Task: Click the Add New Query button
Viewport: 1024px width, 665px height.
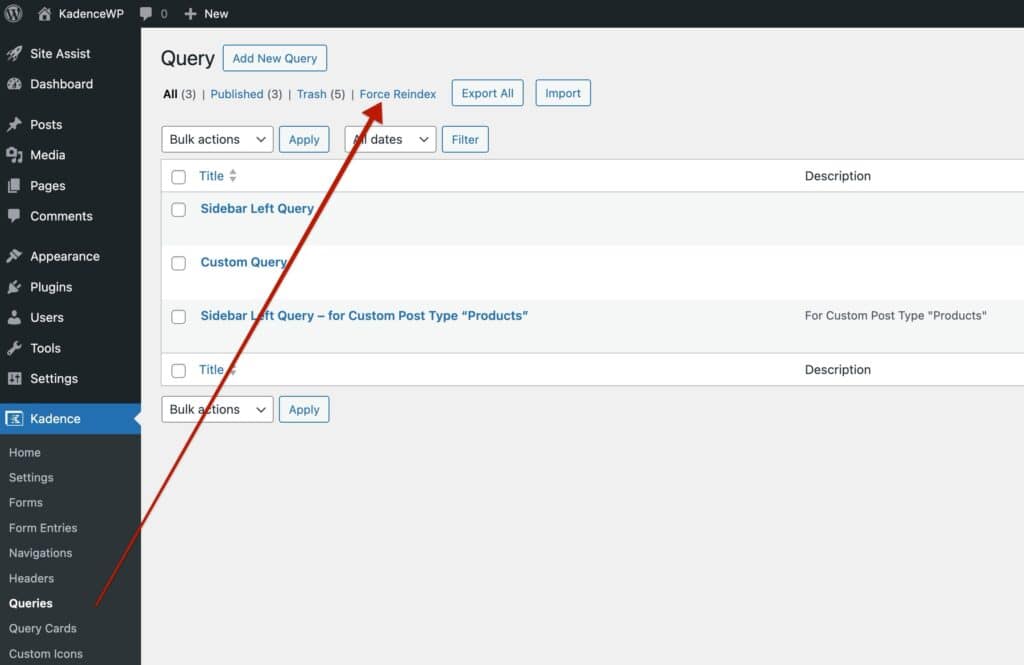Action: [x=274, y=57]
